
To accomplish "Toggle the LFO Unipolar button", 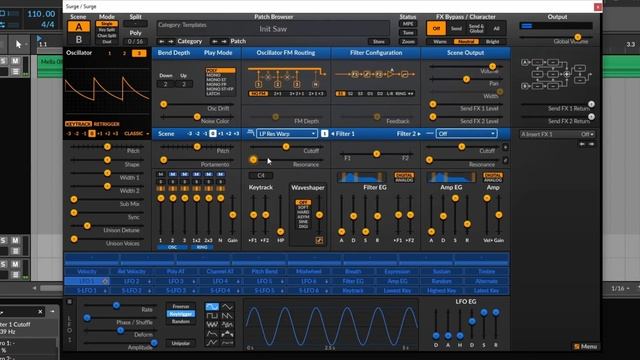I will coord(180,343).
